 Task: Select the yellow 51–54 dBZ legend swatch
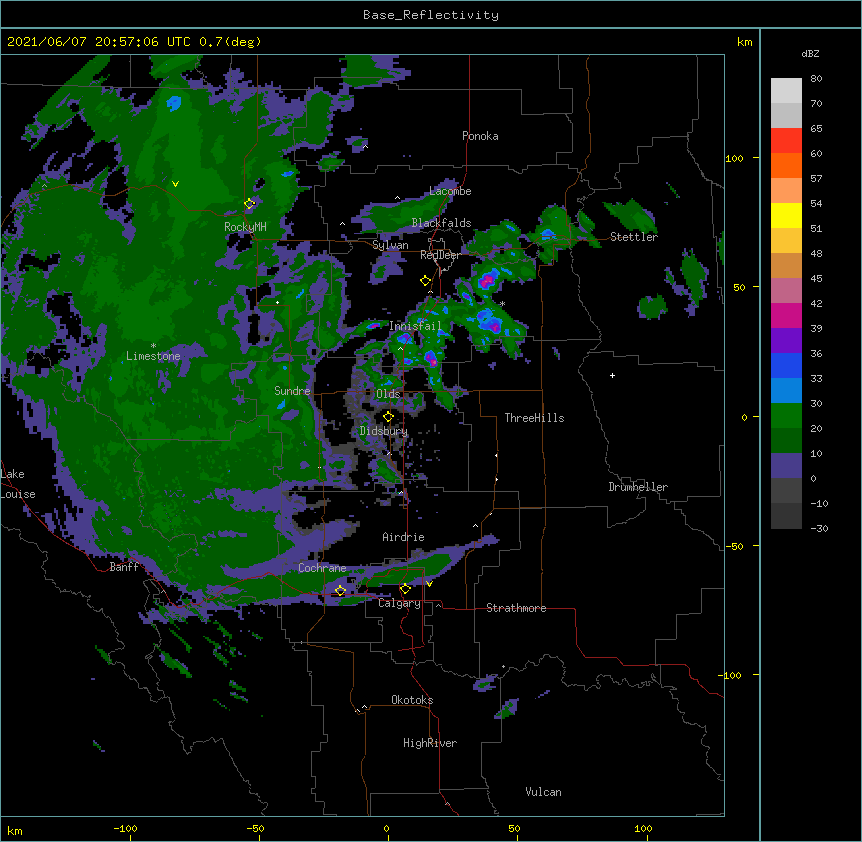coord(786,215)
